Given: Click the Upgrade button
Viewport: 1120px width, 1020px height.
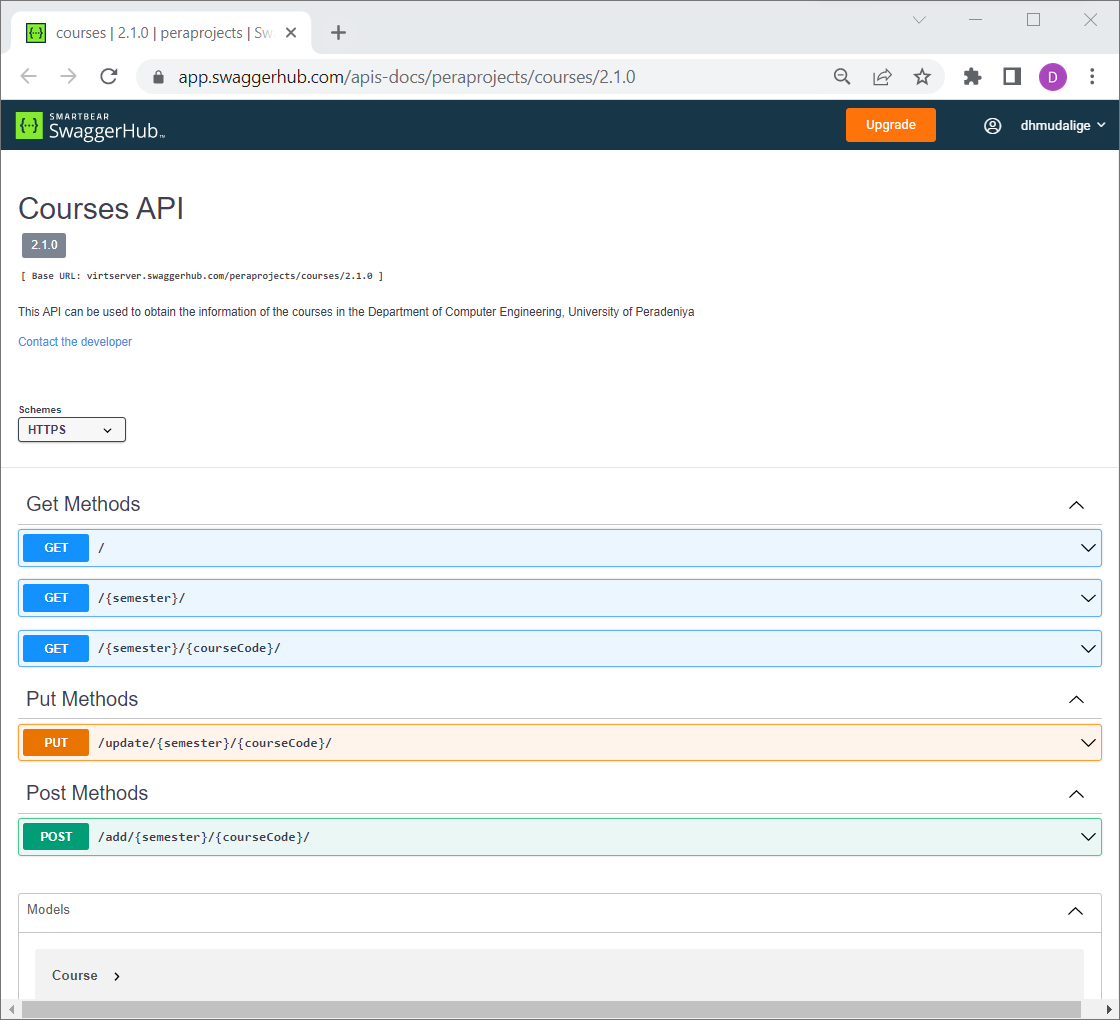Looking at the screenshot, I should click(x=890, y=125).
